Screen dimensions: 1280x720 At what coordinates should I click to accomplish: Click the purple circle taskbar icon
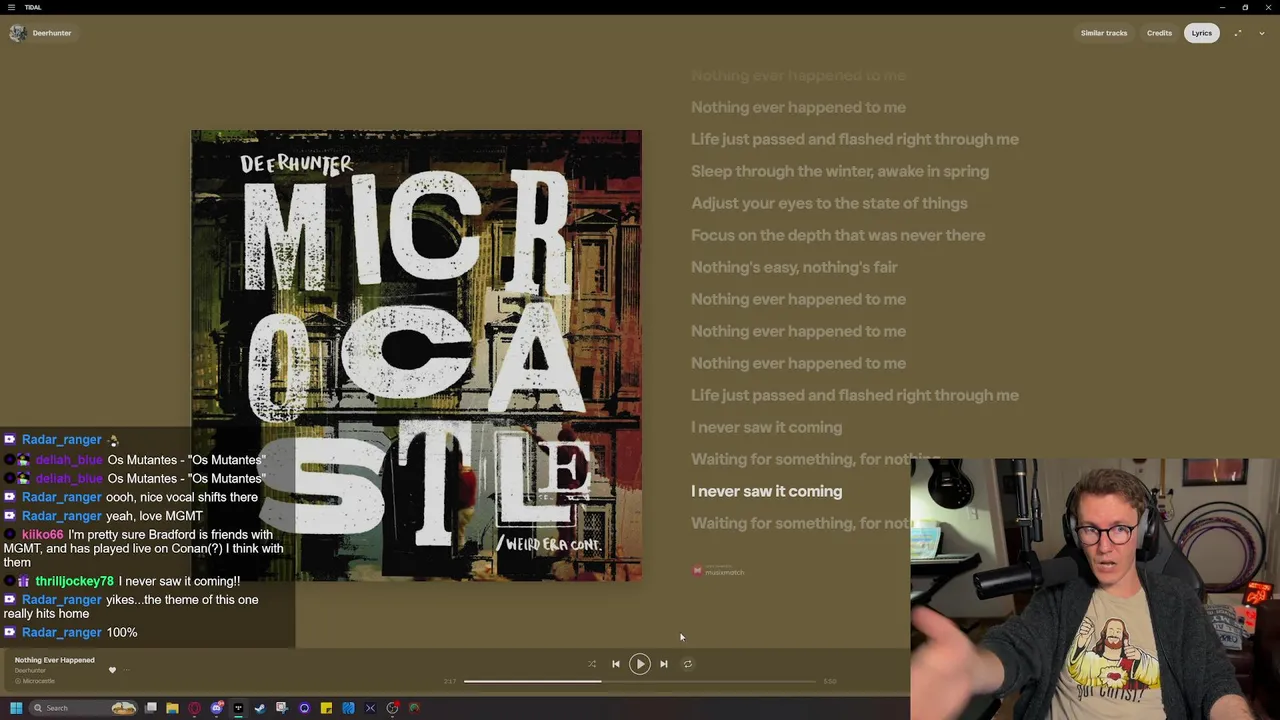click(x=304, y=708)
